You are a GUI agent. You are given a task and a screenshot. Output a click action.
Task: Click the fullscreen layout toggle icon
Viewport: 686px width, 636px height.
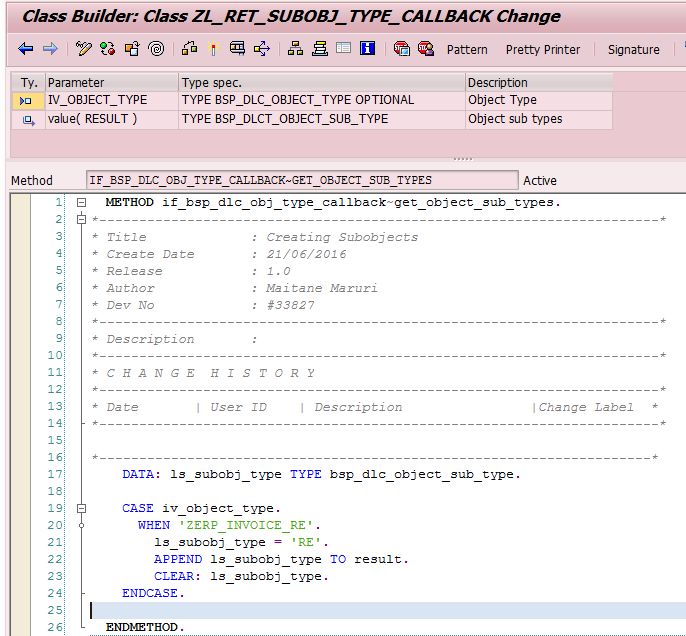coord(343,48)
